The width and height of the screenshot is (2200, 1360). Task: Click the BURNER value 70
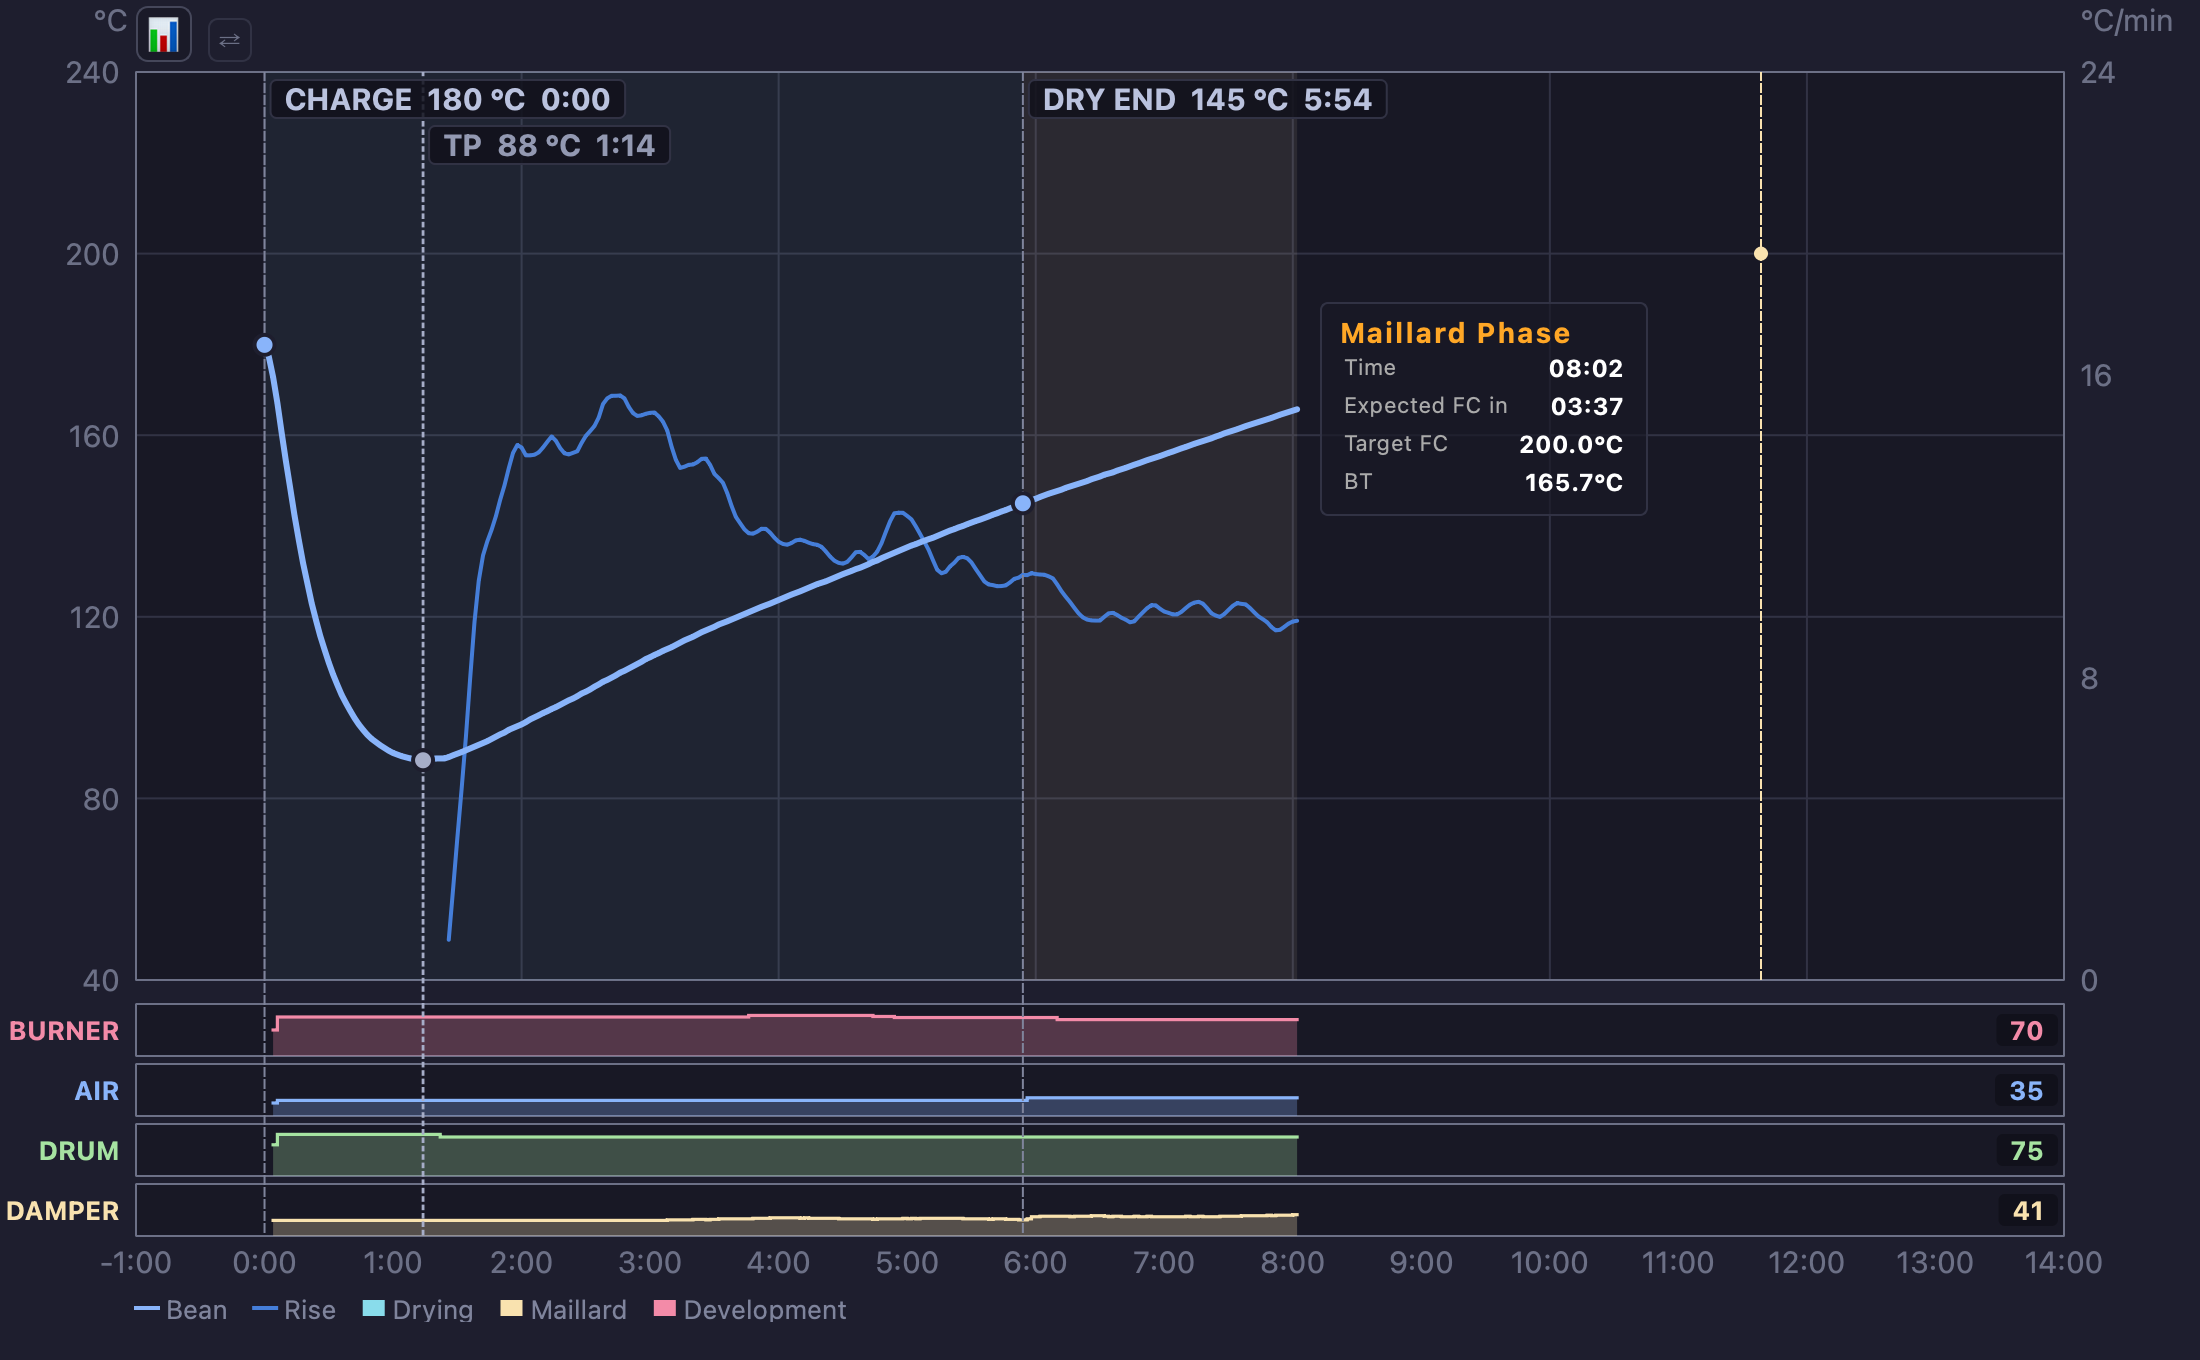pos(2027,1031)
